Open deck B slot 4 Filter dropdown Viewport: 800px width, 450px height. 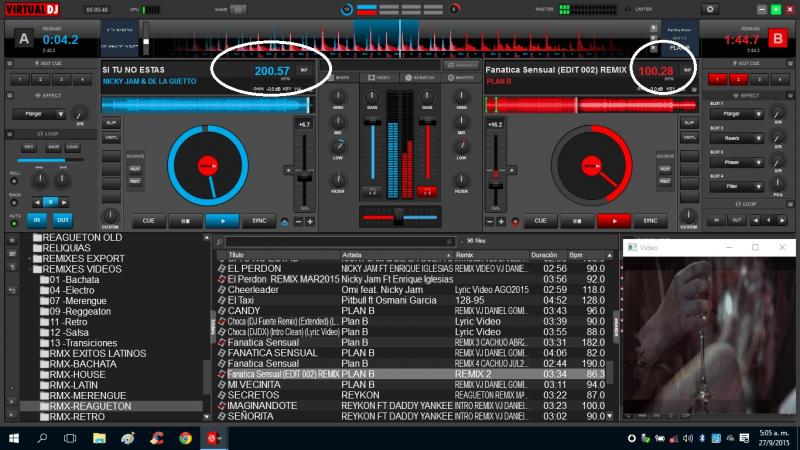(x=736, y=186)
